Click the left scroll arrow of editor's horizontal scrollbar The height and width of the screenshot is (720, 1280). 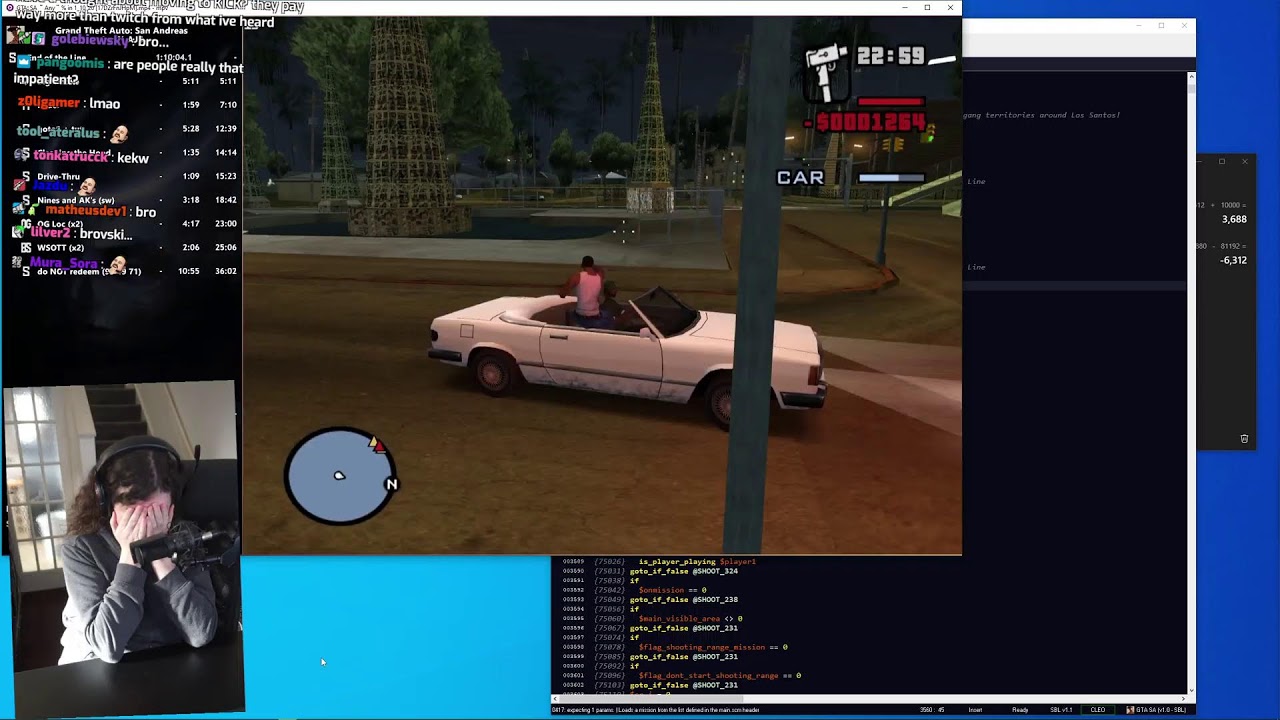tap(555, 698)
